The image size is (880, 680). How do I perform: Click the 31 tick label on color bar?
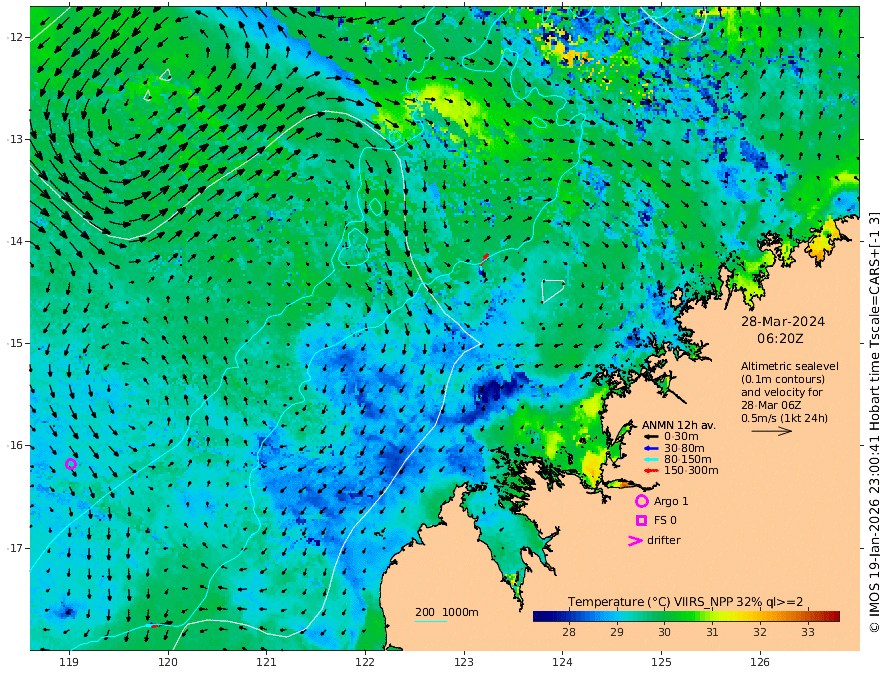pyautogui.click(x=712, y=632)
